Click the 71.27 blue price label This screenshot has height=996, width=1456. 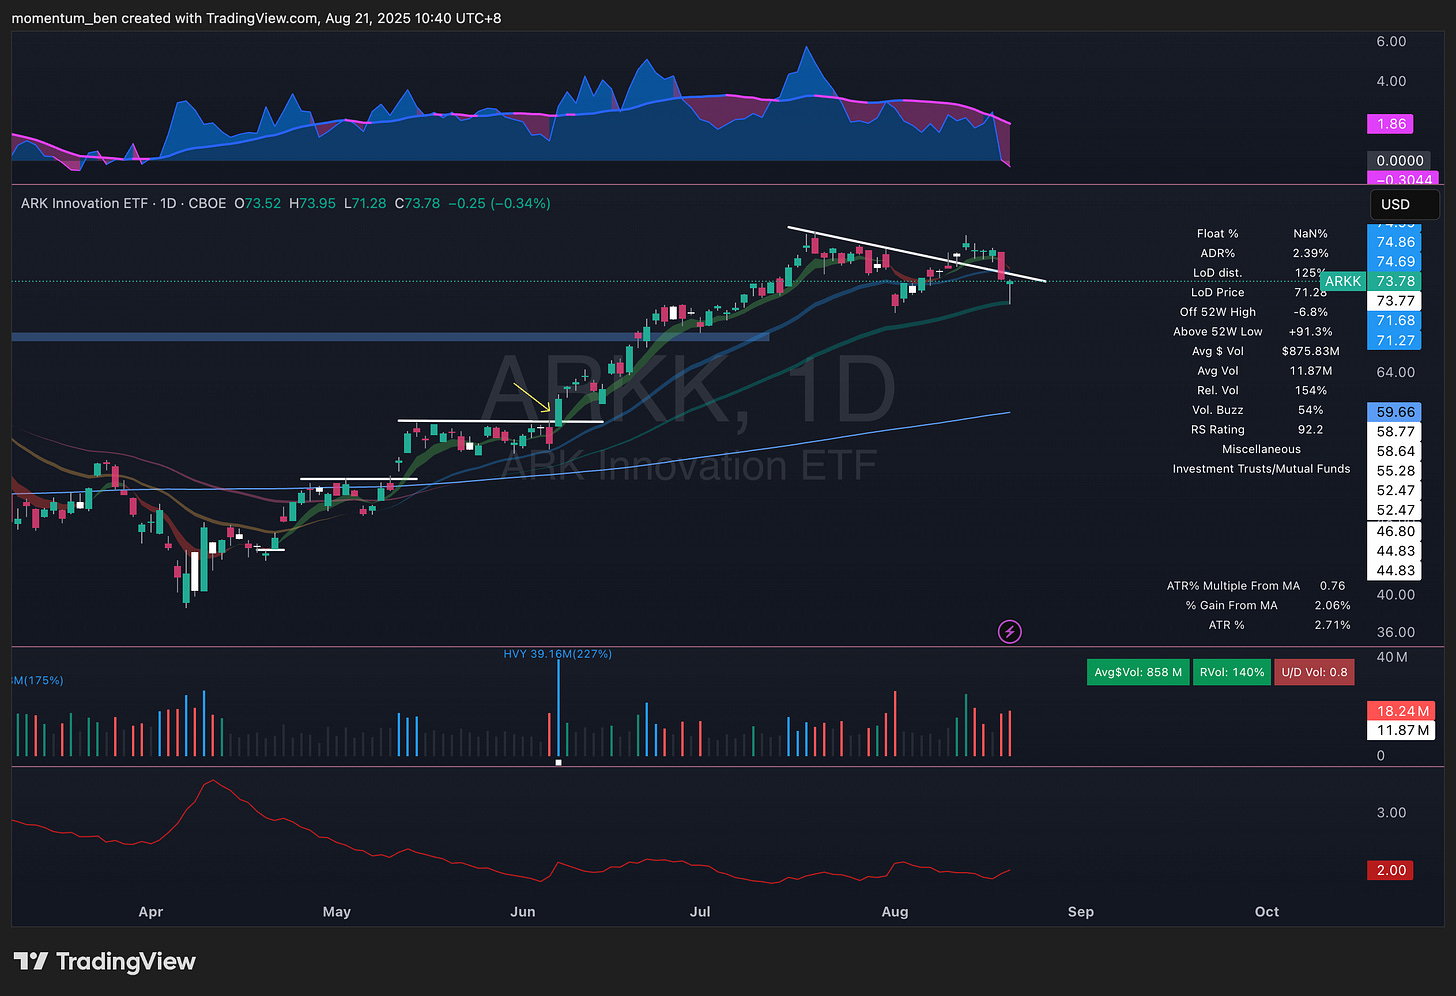click(x=1395, y=340)
